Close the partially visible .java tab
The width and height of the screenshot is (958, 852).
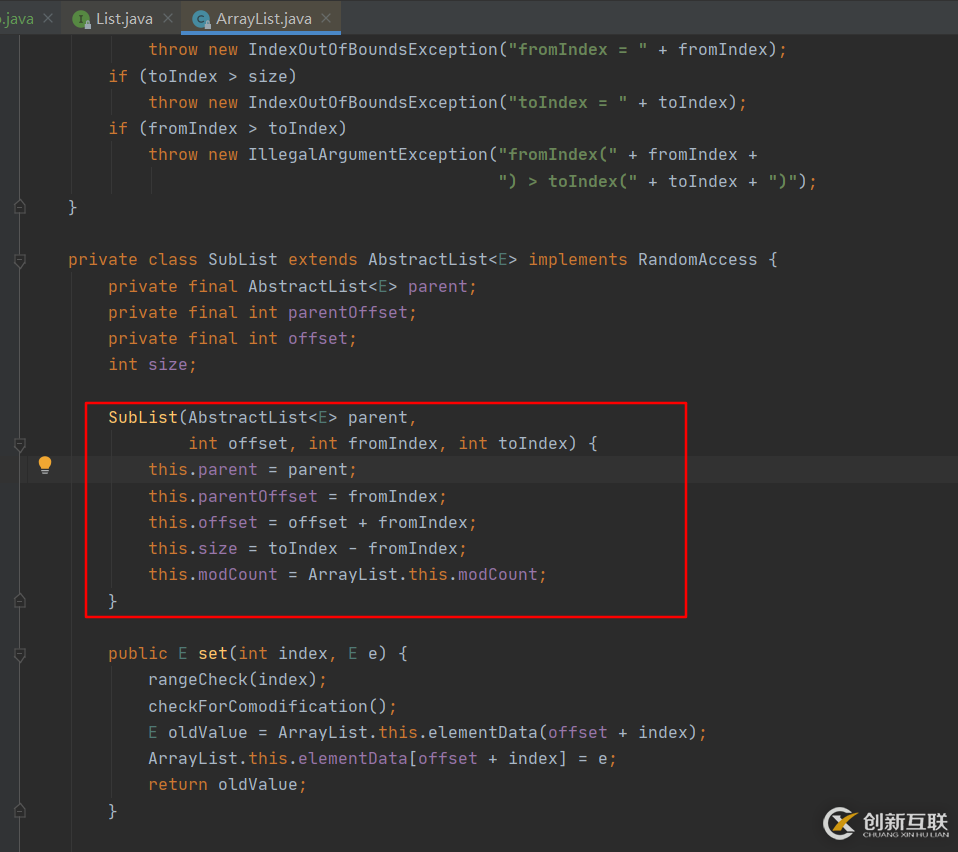click(48, 18)
